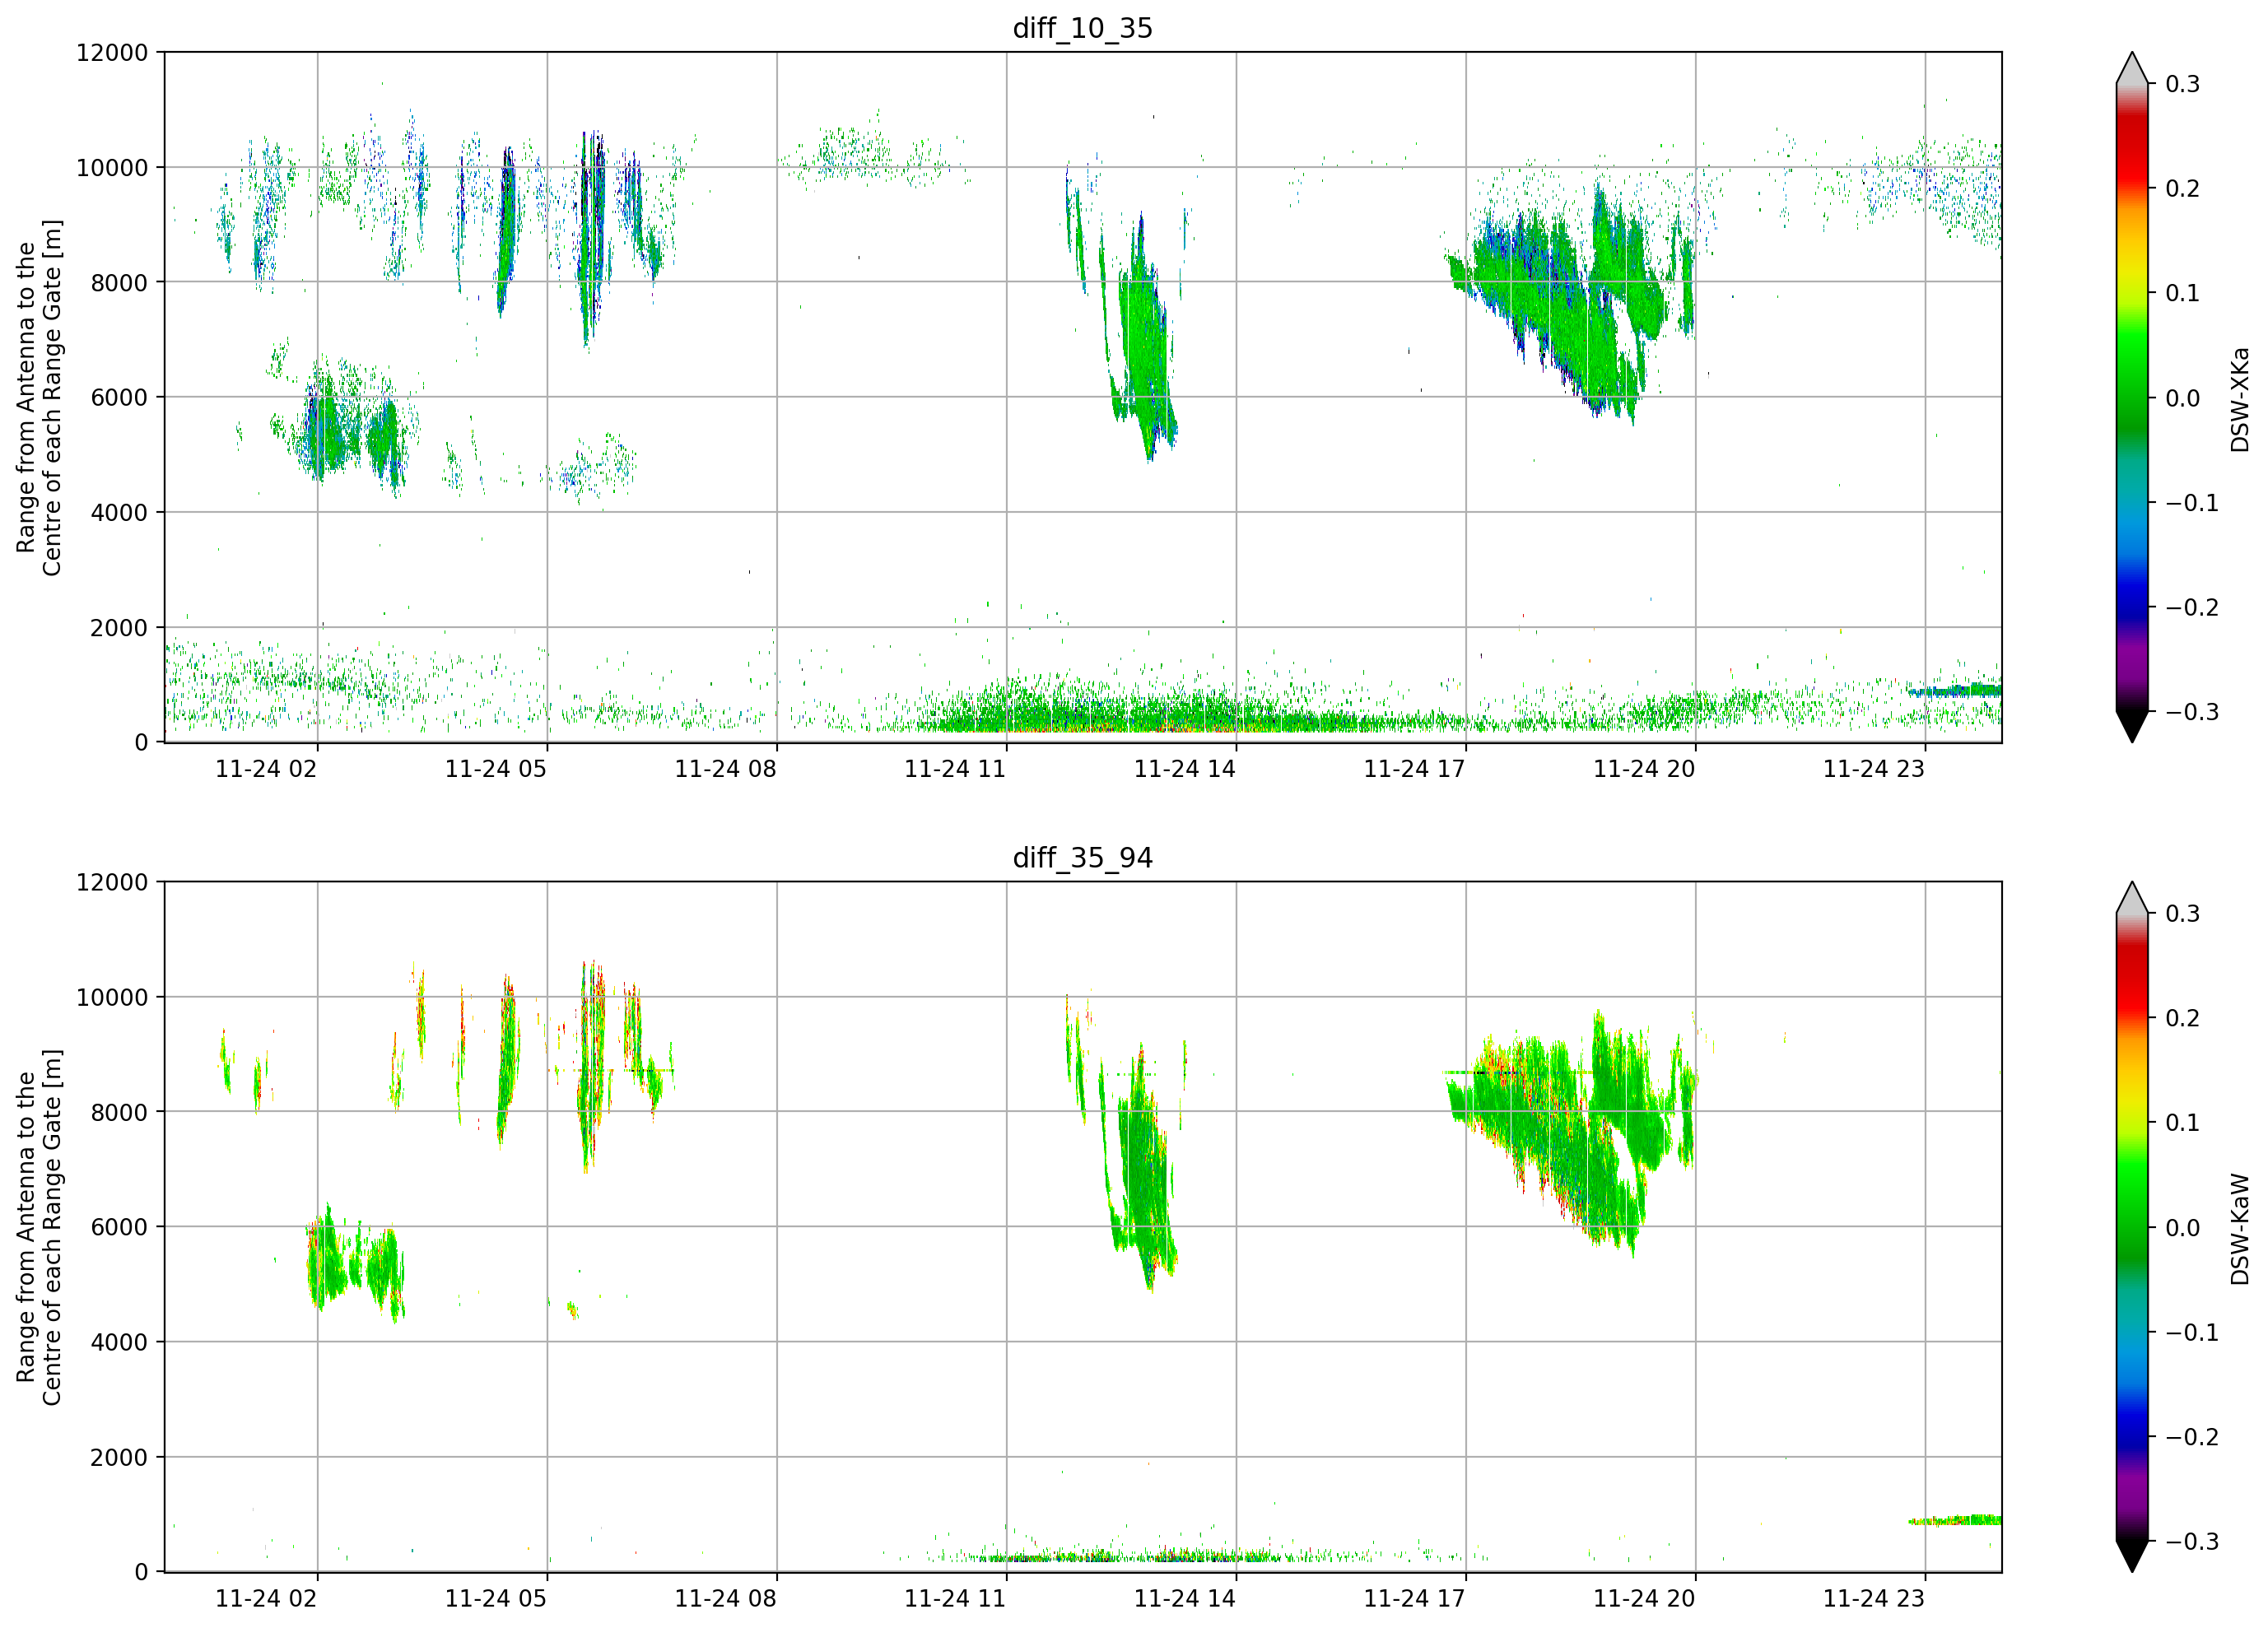Click '11-24 05' time label under diff_10_35
Viewport: 2268px width, 1628px height.
click(x=496, y=769)
